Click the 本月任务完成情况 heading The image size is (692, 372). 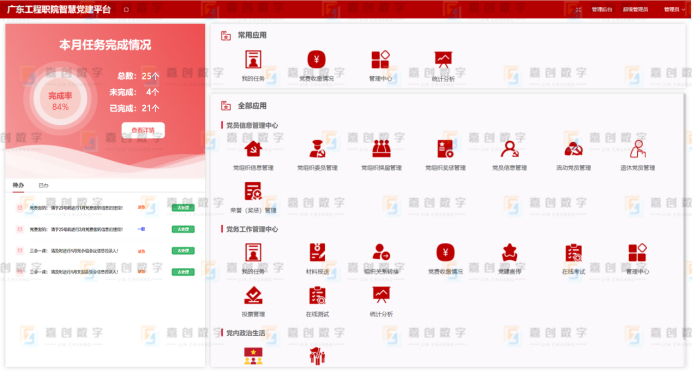105,45
